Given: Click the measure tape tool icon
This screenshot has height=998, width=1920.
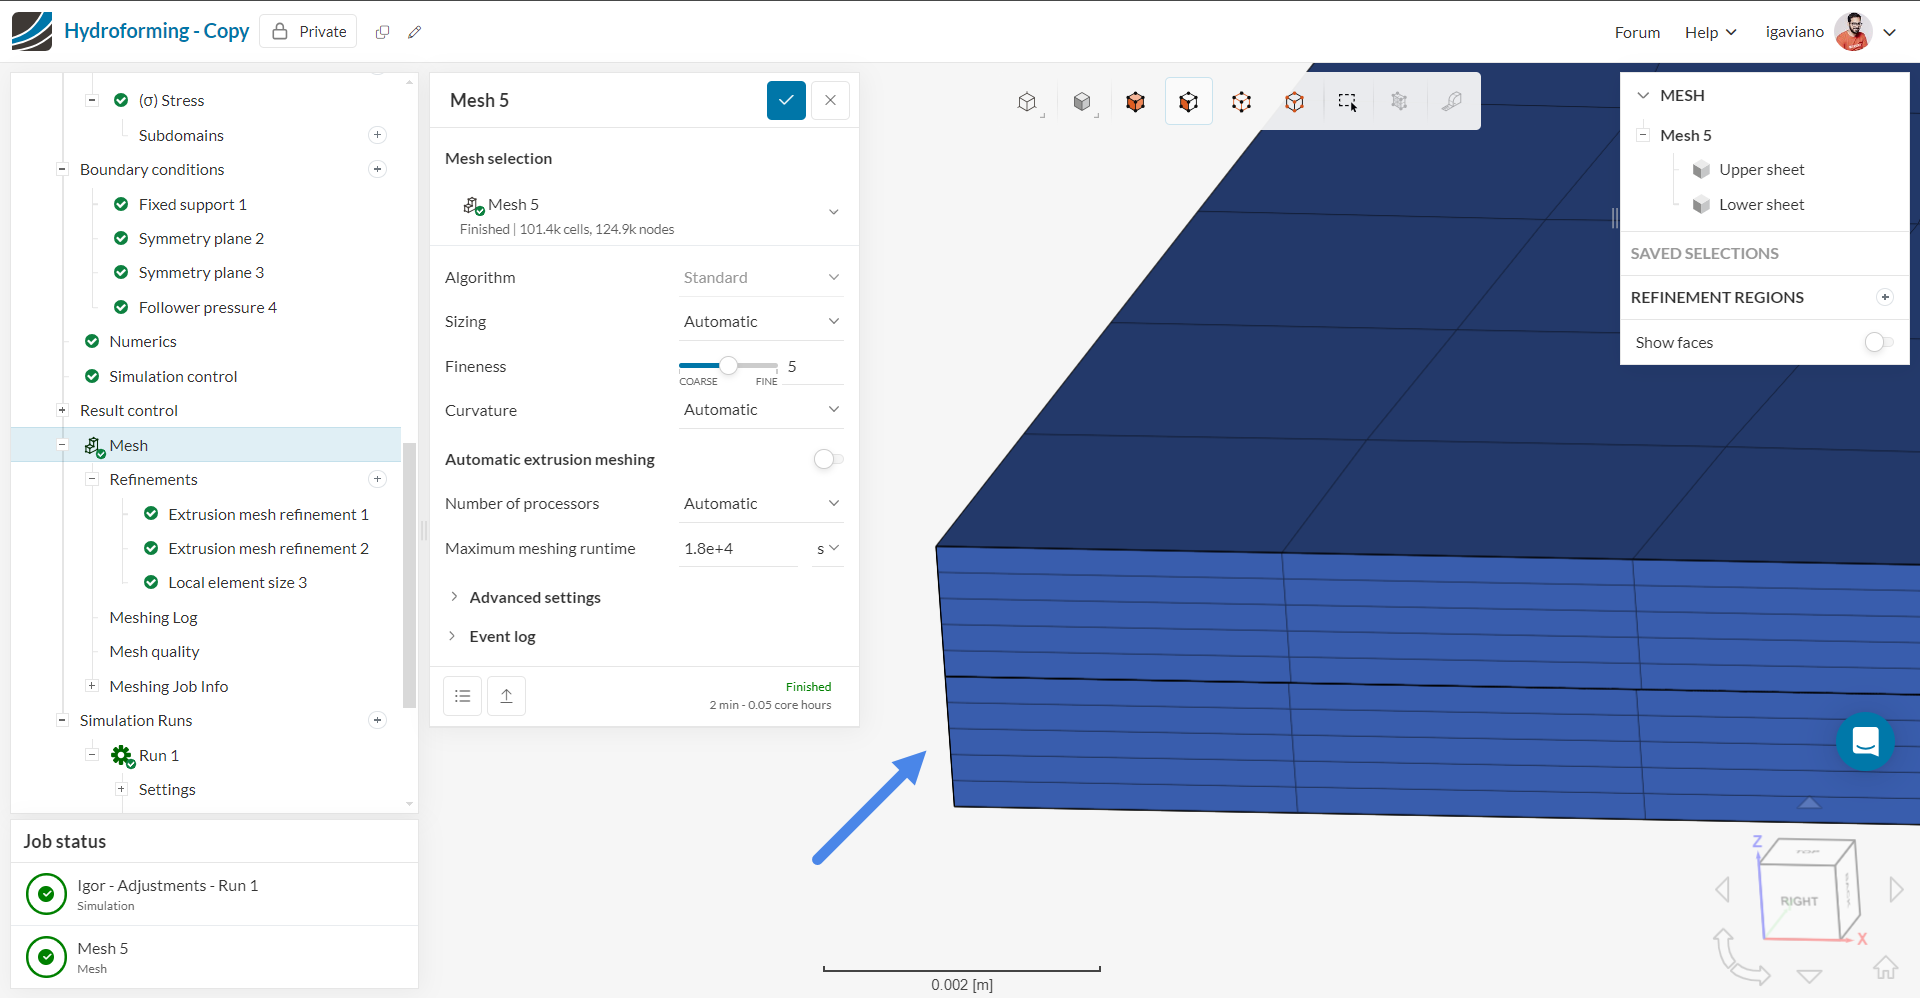Looking at the screenshot, I should (1452, 102).
